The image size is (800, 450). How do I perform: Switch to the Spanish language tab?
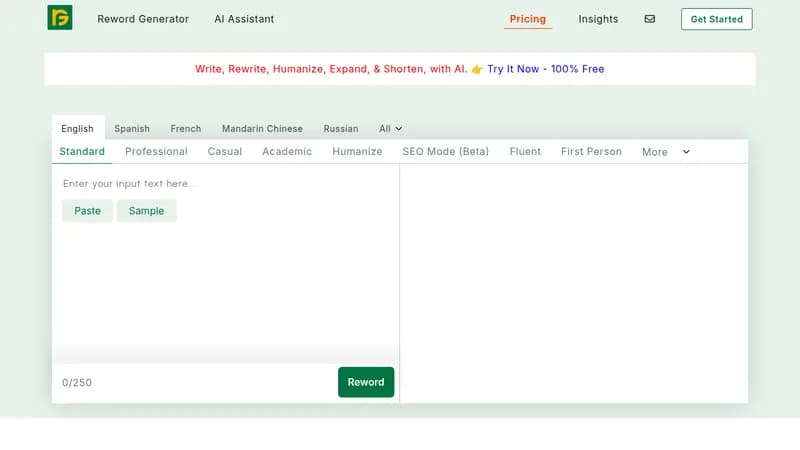coord(132,129)
